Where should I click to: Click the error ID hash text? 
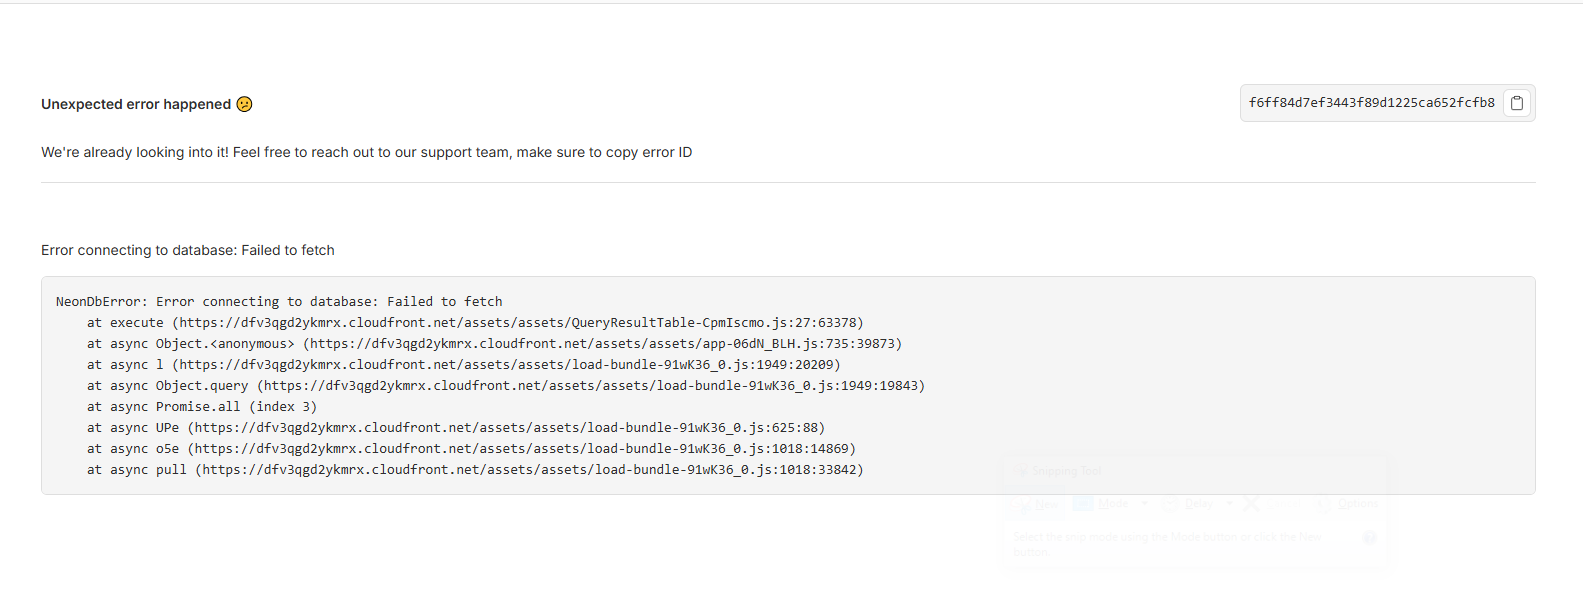pyautogui.click(x=1371, y=103)
